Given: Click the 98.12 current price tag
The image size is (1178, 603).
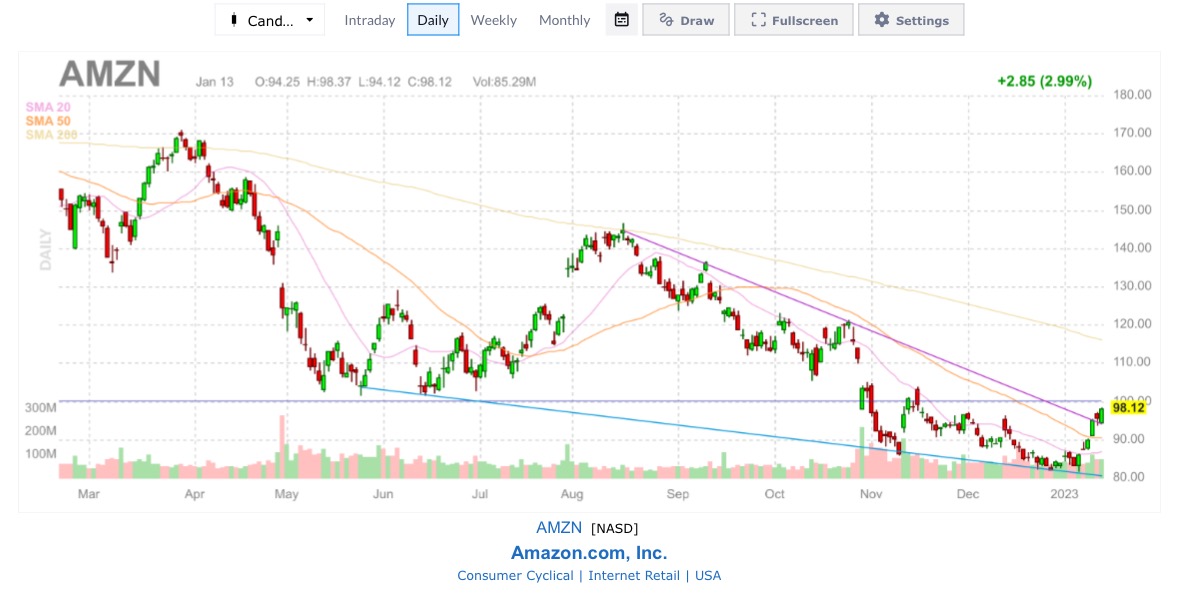Looking at the screenshot, I should (x=1128, y=408).
